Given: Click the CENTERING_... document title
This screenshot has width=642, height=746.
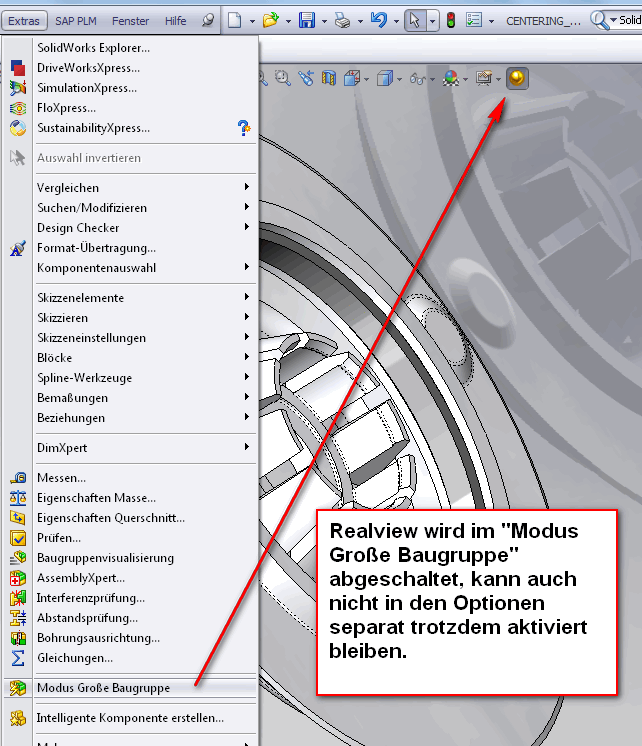Looking at the screenshot, I should pyautogui.click(x=543, y=21).
